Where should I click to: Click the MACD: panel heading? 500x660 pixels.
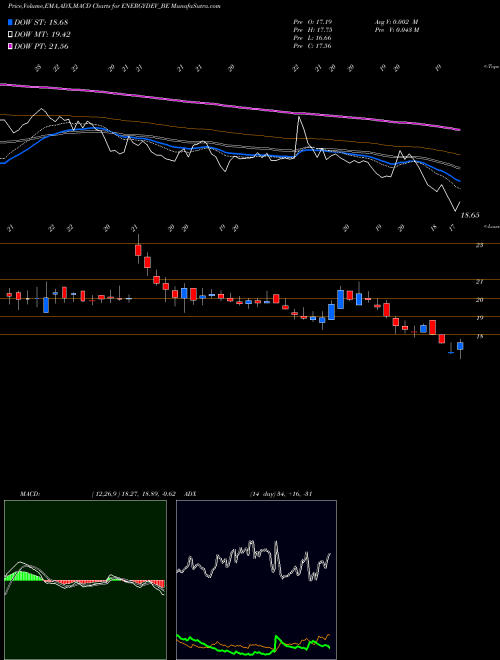coord(30,494)
